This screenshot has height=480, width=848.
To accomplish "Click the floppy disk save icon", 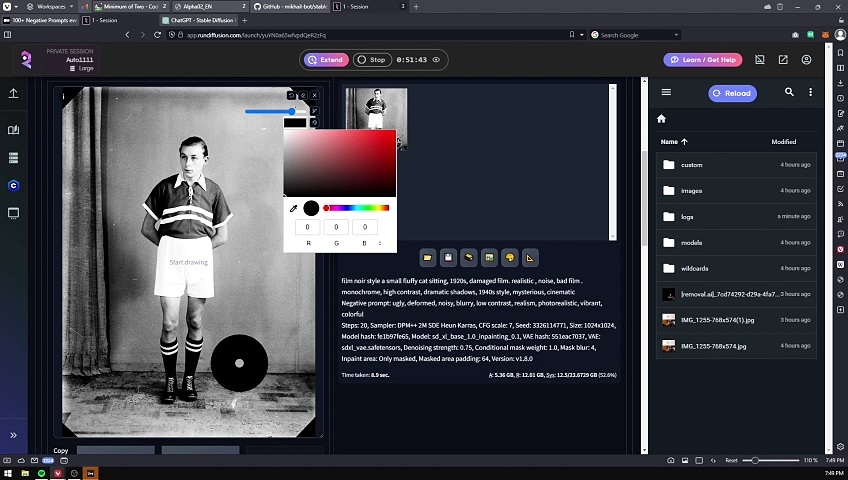I will coord(448,257).
